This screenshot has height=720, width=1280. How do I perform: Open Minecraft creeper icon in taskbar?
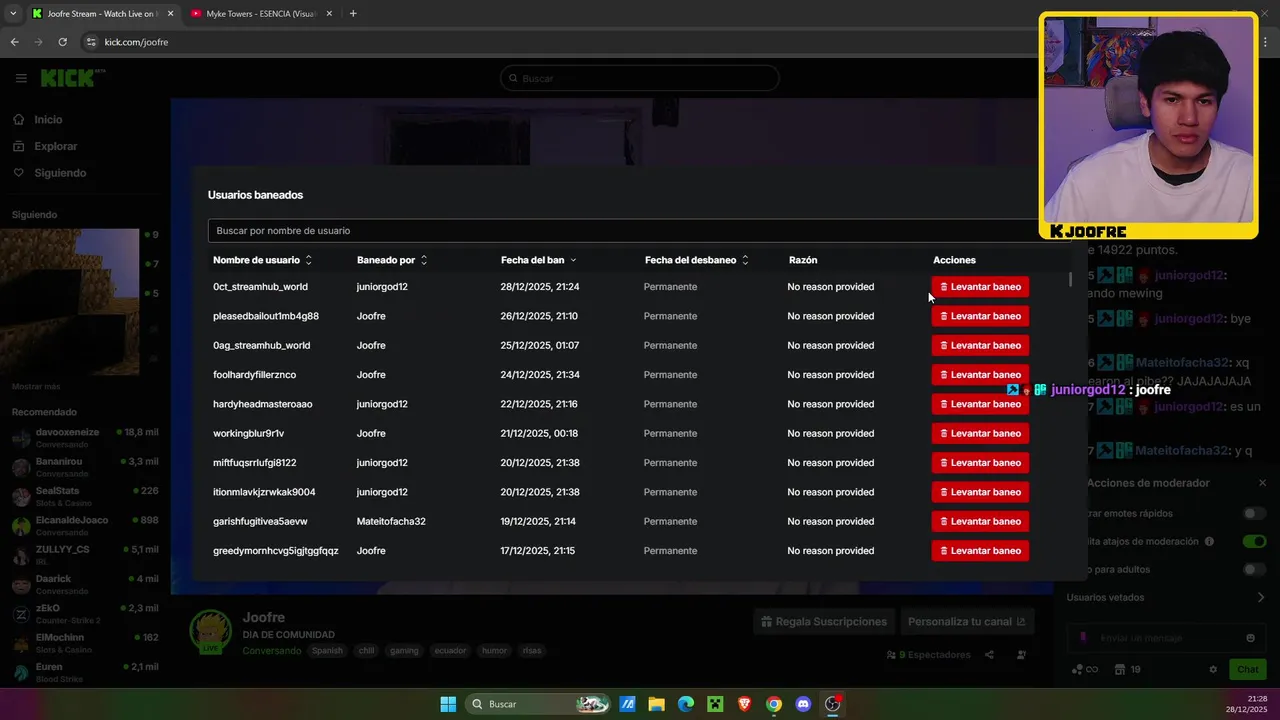[714, 704]
